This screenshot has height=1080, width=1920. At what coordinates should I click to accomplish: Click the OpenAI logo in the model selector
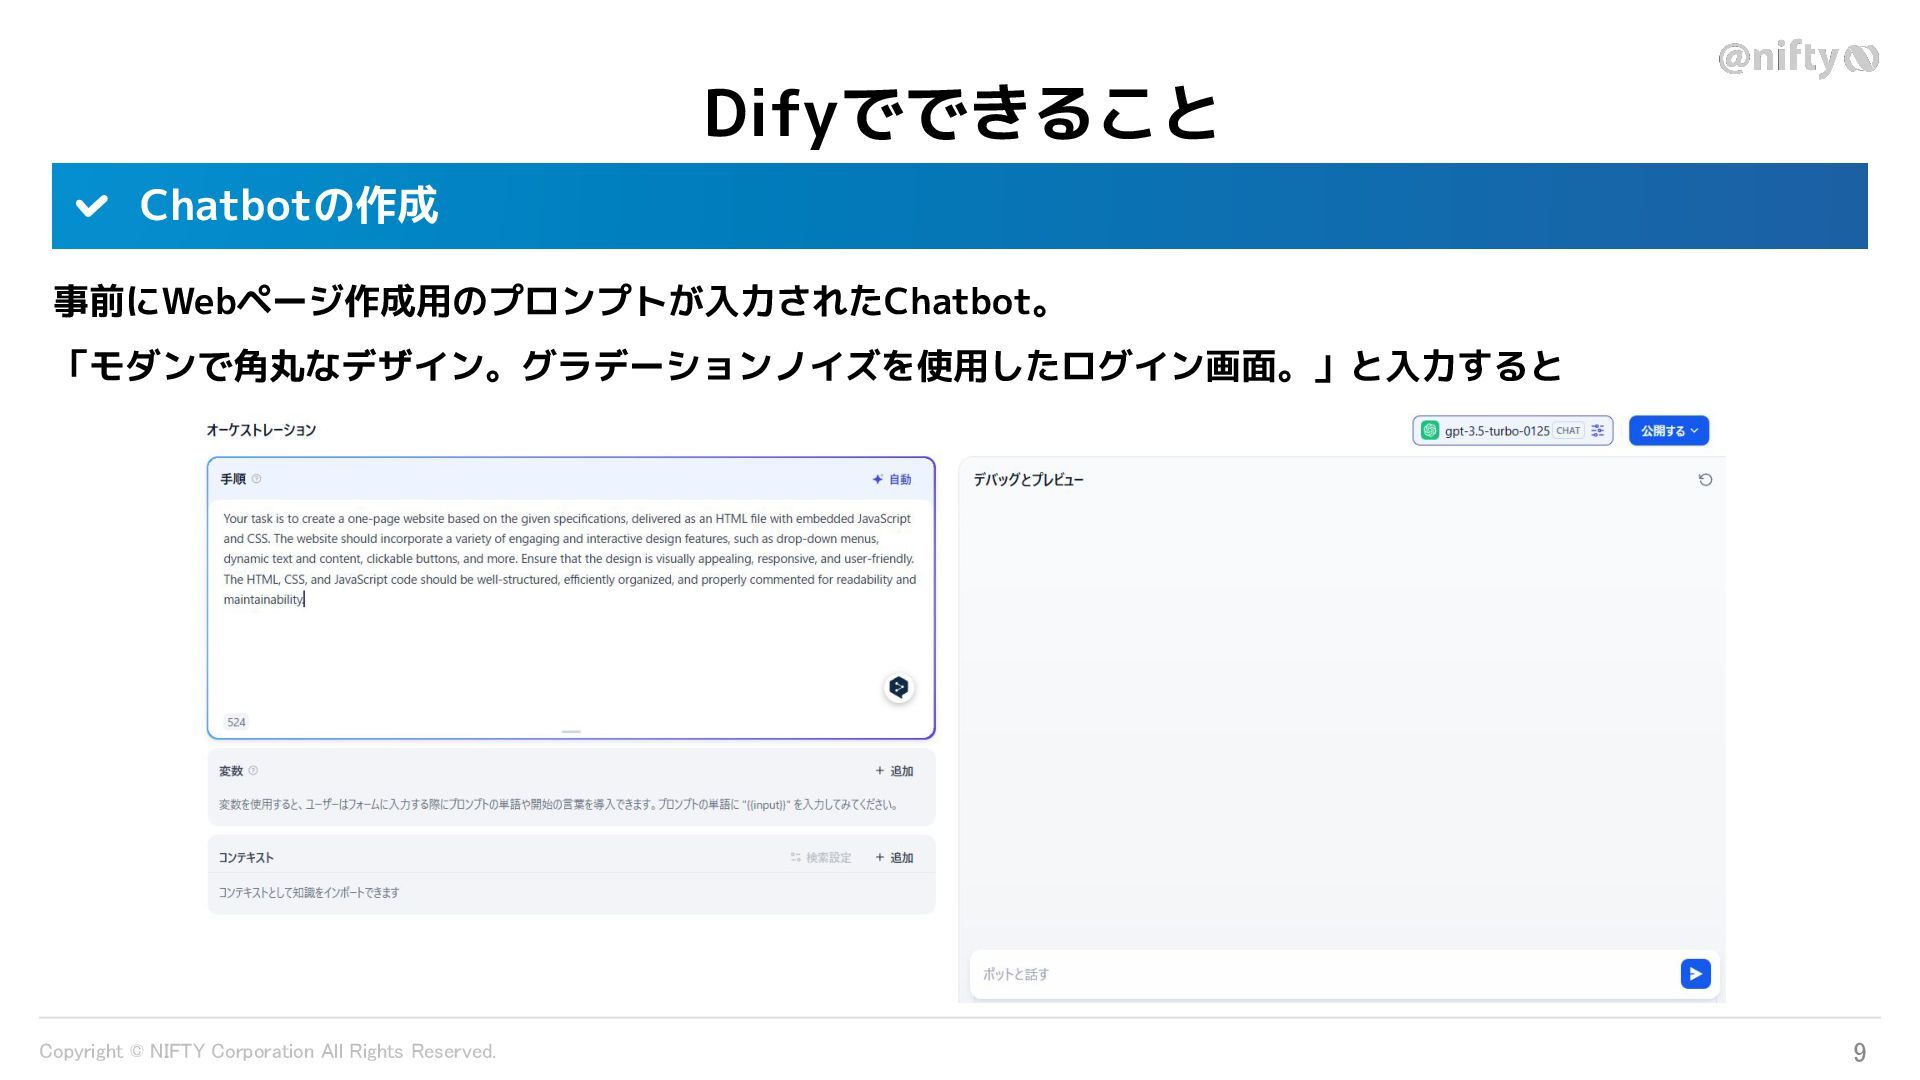(x=1430, y=431)
